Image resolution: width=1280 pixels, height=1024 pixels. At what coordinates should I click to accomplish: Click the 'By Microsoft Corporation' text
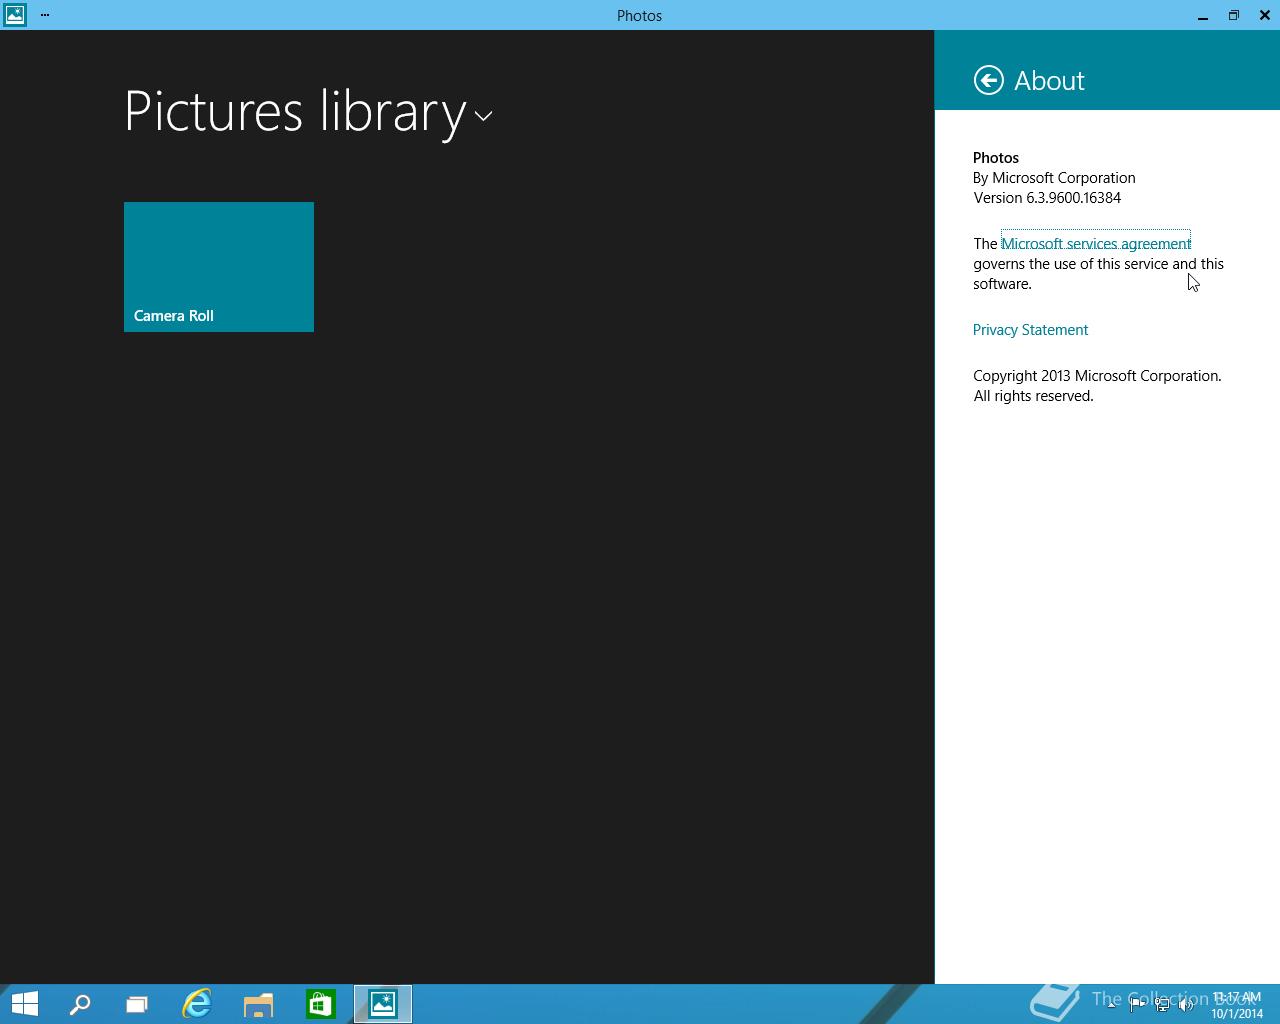1054,178
